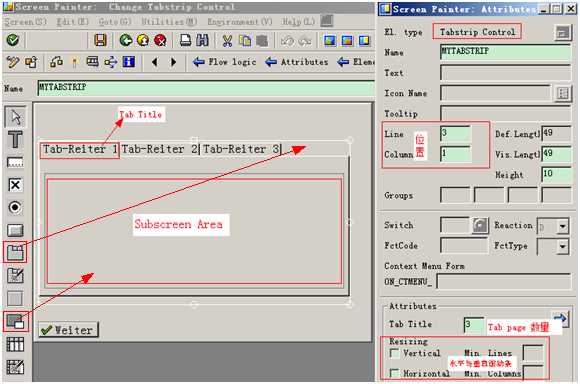This screenshot has width=580, height=384.
Task: Select the Tab-Reiter 1 tab
Action: tap(80, 150)
